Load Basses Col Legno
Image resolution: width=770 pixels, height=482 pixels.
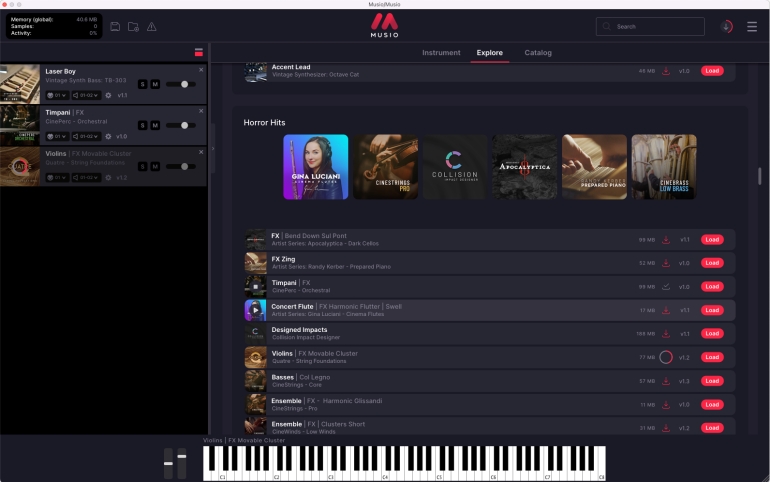tap(712, 381)
